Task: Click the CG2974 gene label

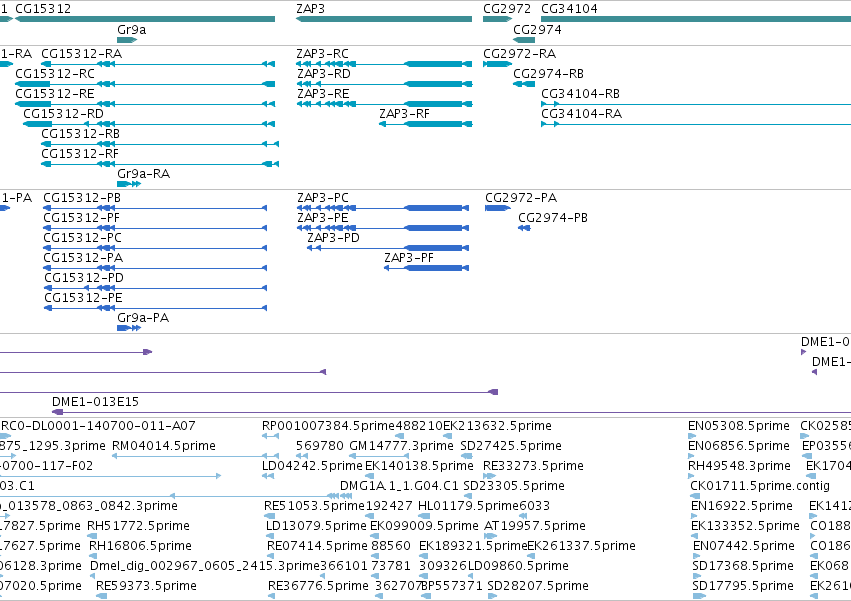Action: (537, 30)
